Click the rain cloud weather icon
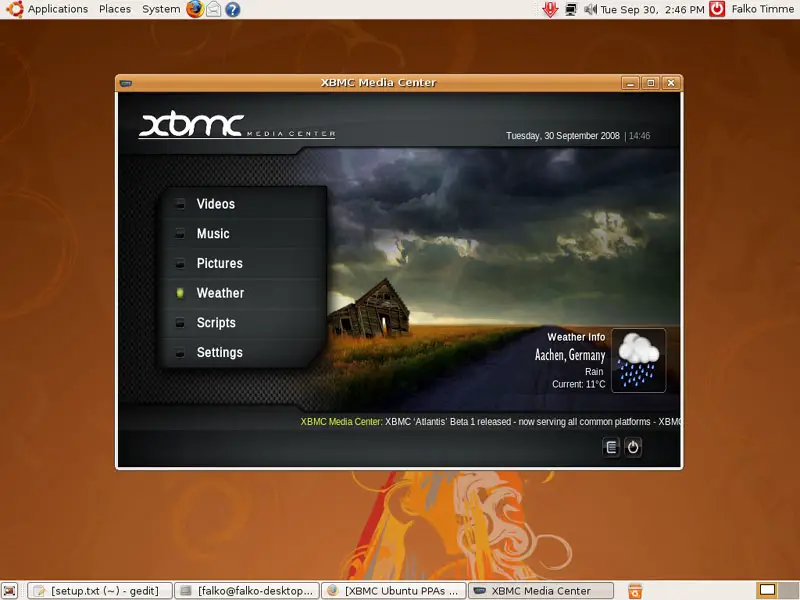The width and height of the screenshot is (800, 600). click(638, 360)
